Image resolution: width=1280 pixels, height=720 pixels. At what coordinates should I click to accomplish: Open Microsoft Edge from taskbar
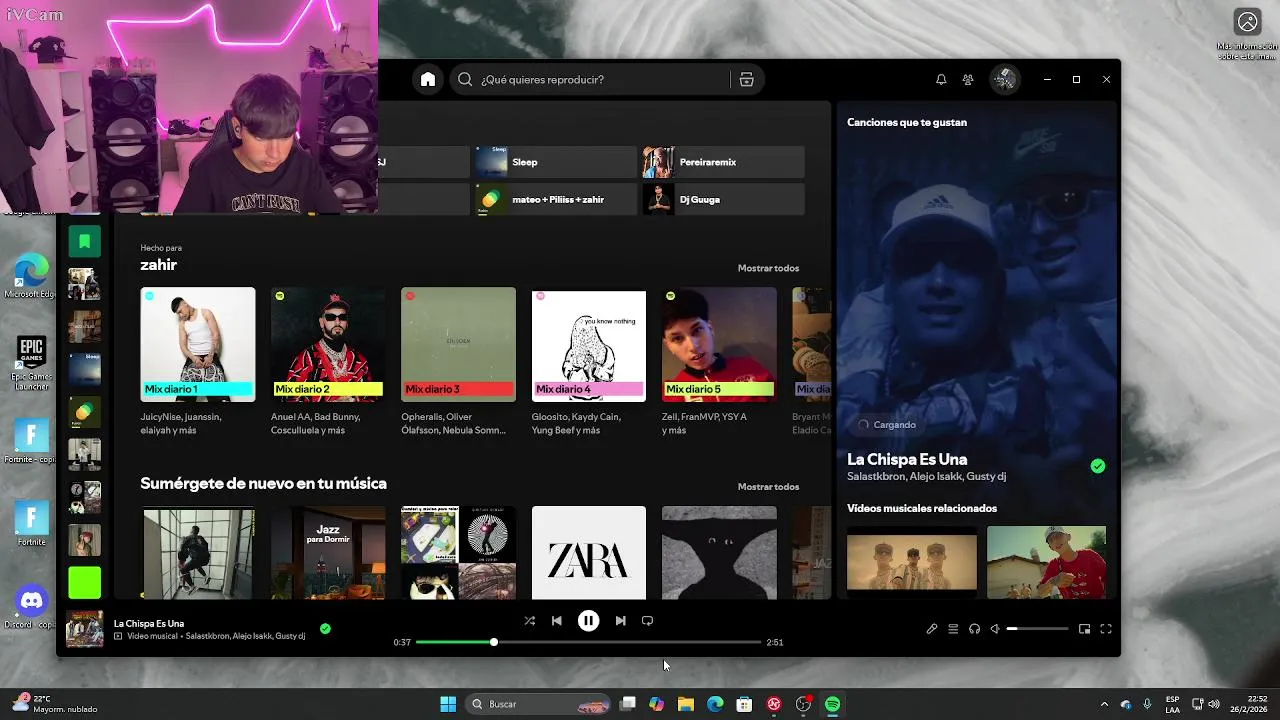tap(715, 704)
